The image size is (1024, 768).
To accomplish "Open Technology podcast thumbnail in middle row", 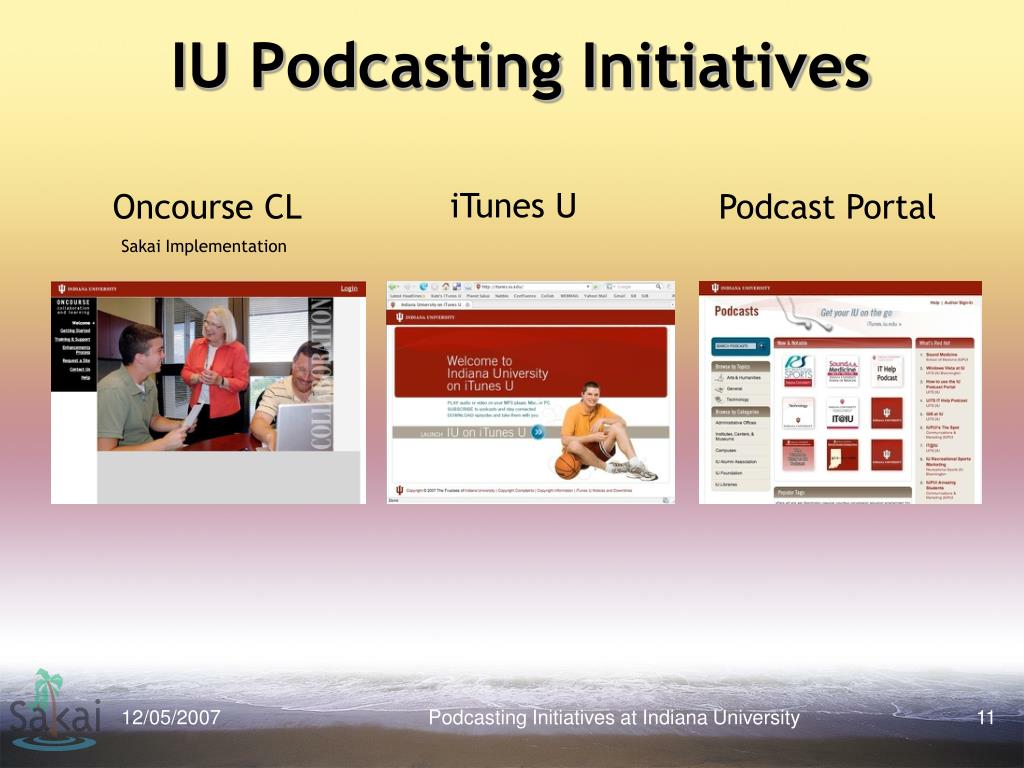I will pyautogui.click(x=798, y=413).
